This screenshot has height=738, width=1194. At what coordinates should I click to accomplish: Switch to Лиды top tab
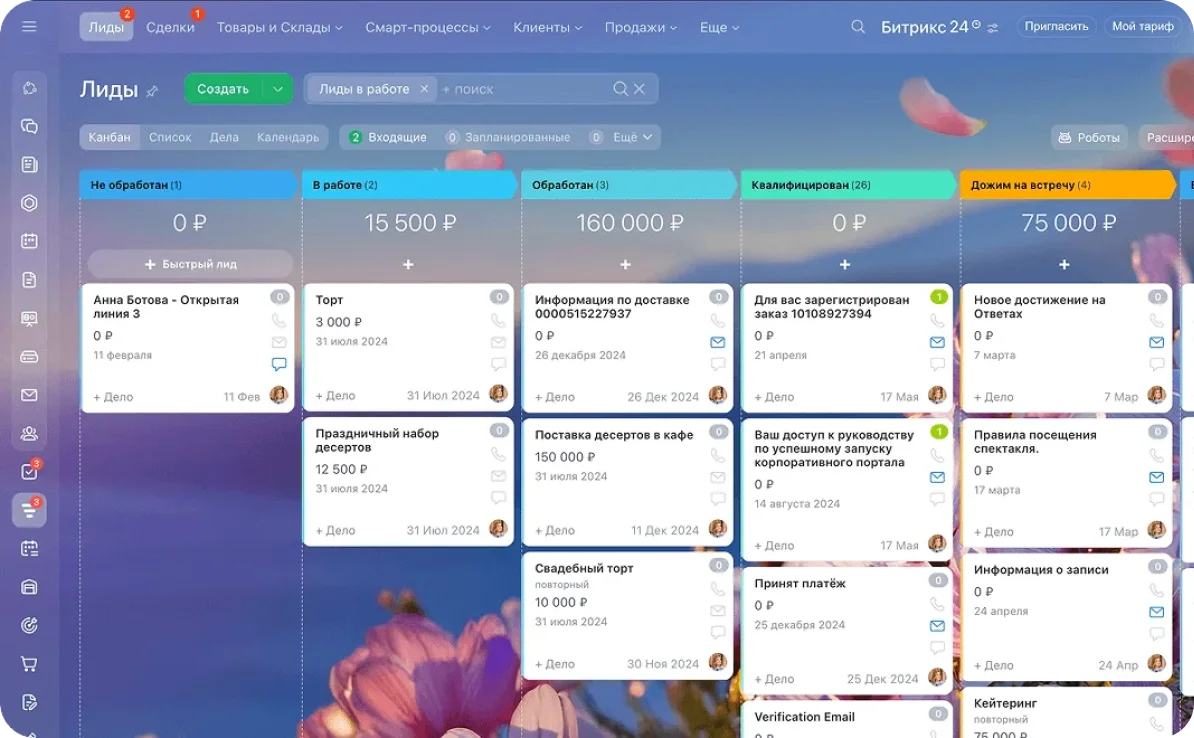pos(106,27)
